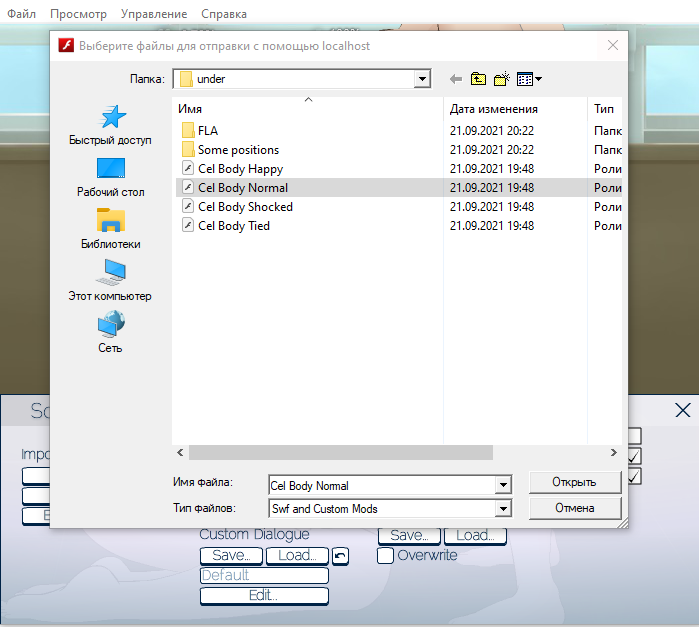This screenshot has height=627, width=699.
Task: Expand the Имя файла dropdown arrow
Action: point(502,486)
